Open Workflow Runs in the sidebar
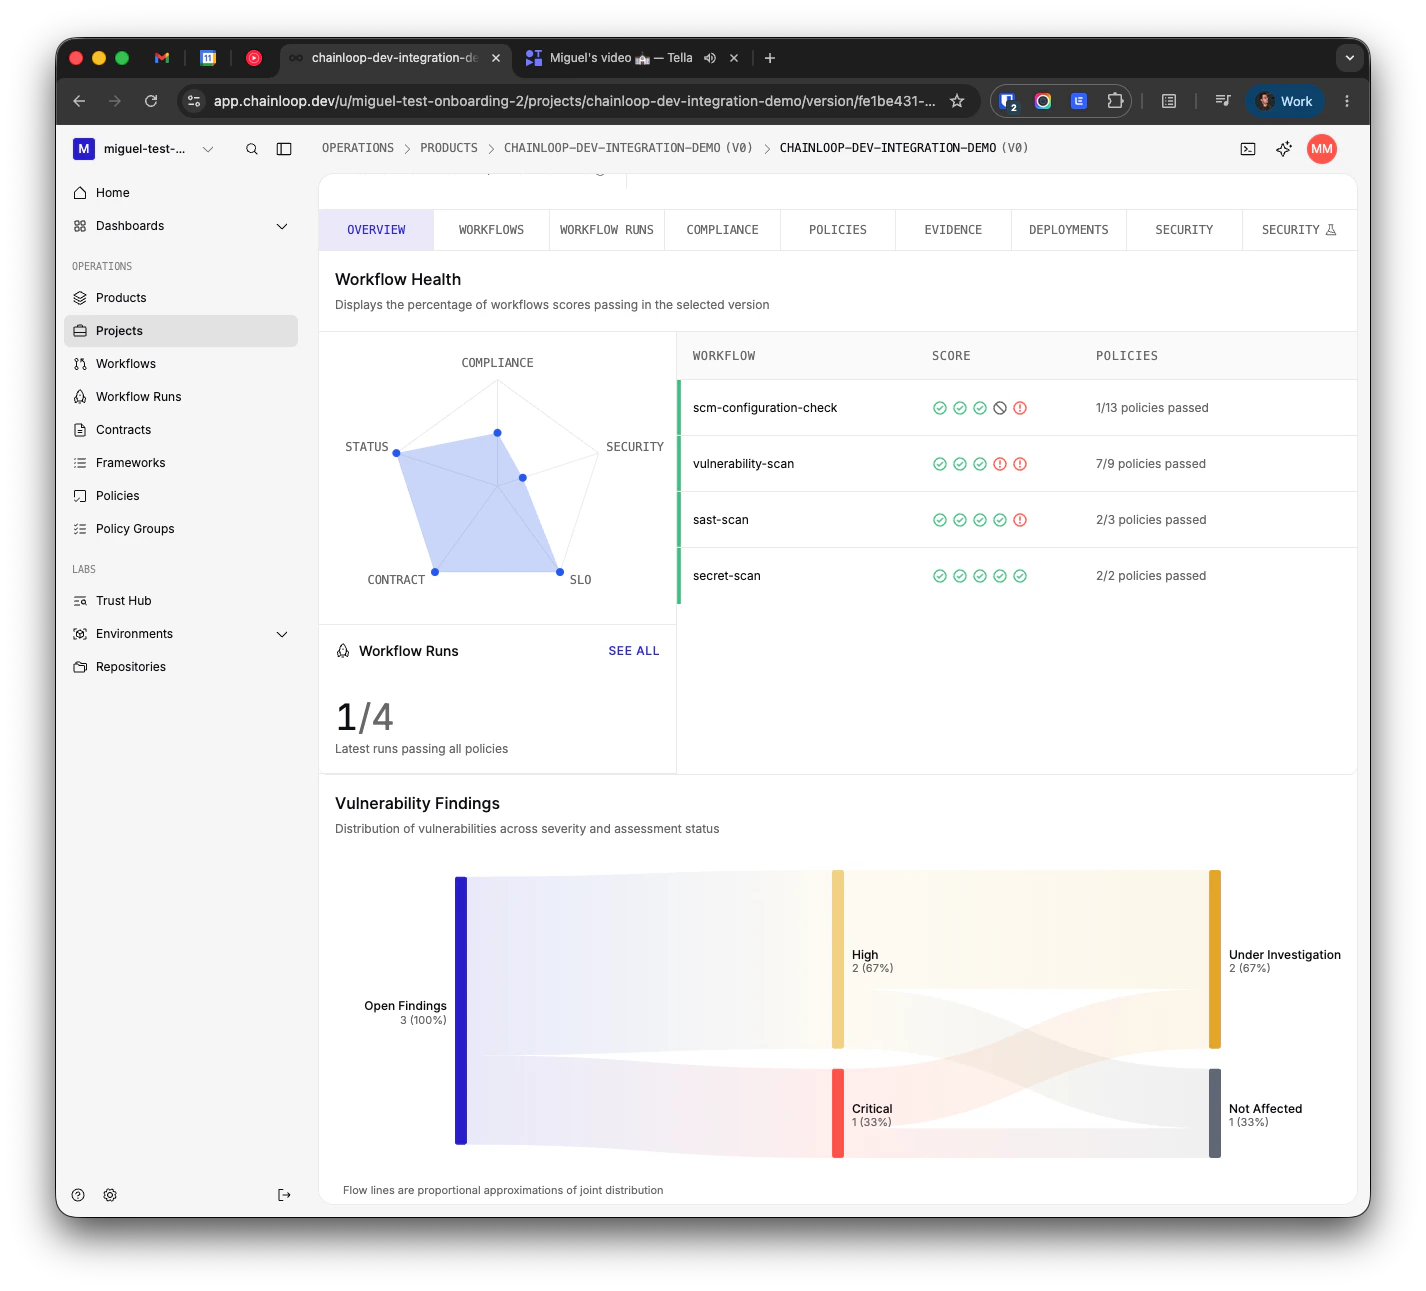Viewport: 1426px width, 1291px height. [x=181, y=397]
